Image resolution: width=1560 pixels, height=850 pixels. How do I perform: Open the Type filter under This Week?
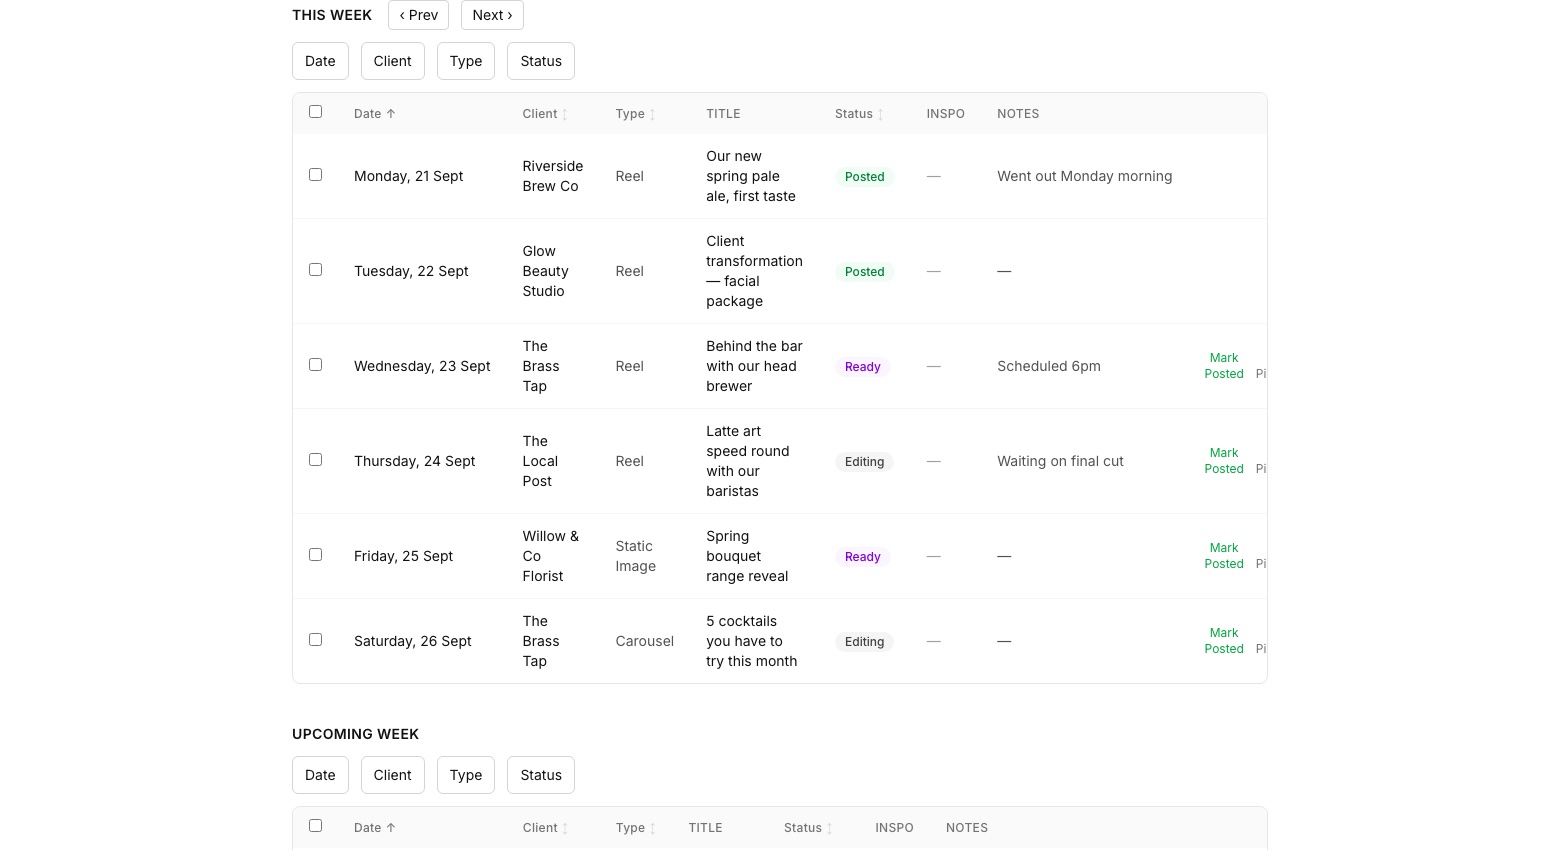pos(466,61)
